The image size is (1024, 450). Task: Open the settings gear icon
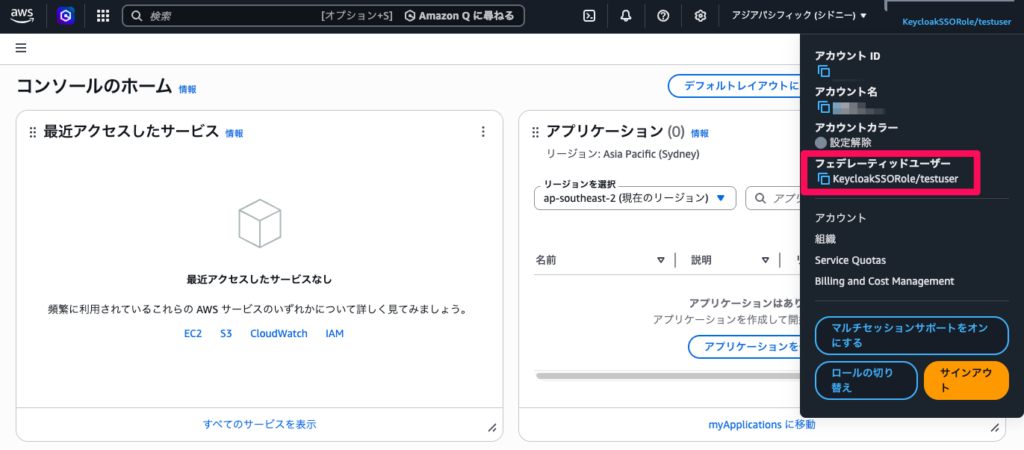click(700, 16)
